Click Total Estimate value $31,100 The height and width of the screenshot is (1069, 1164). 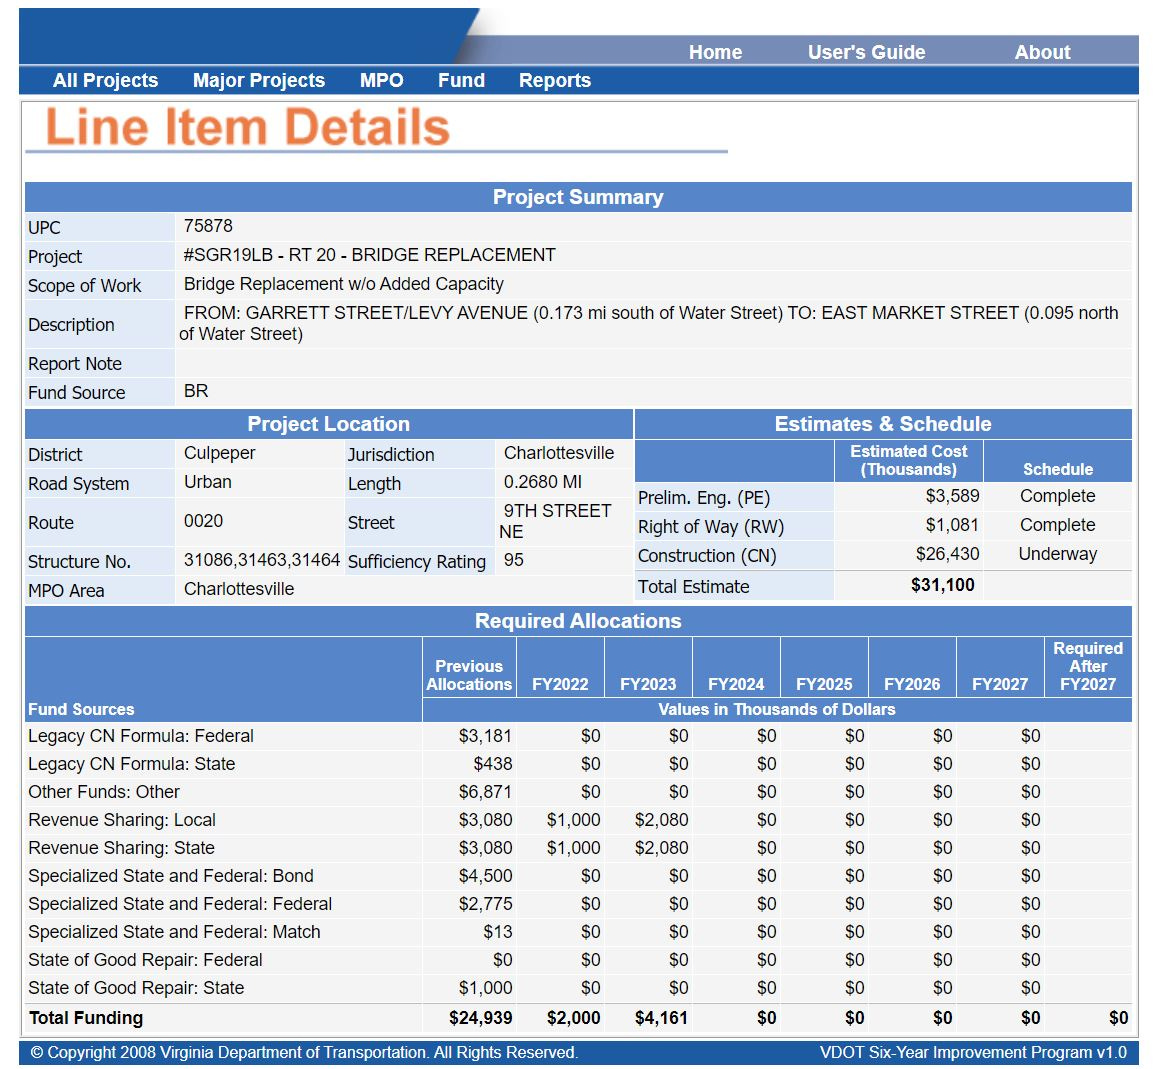click(943, 585)
